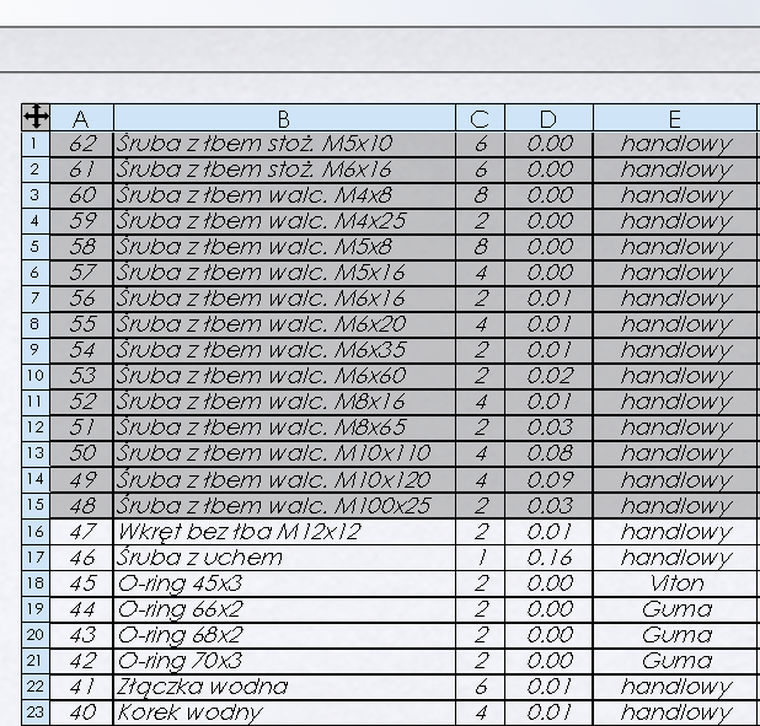Click cell 'Śruba z łbem walc. M6x20'
760x726 pixels.
tap(285, 324)
